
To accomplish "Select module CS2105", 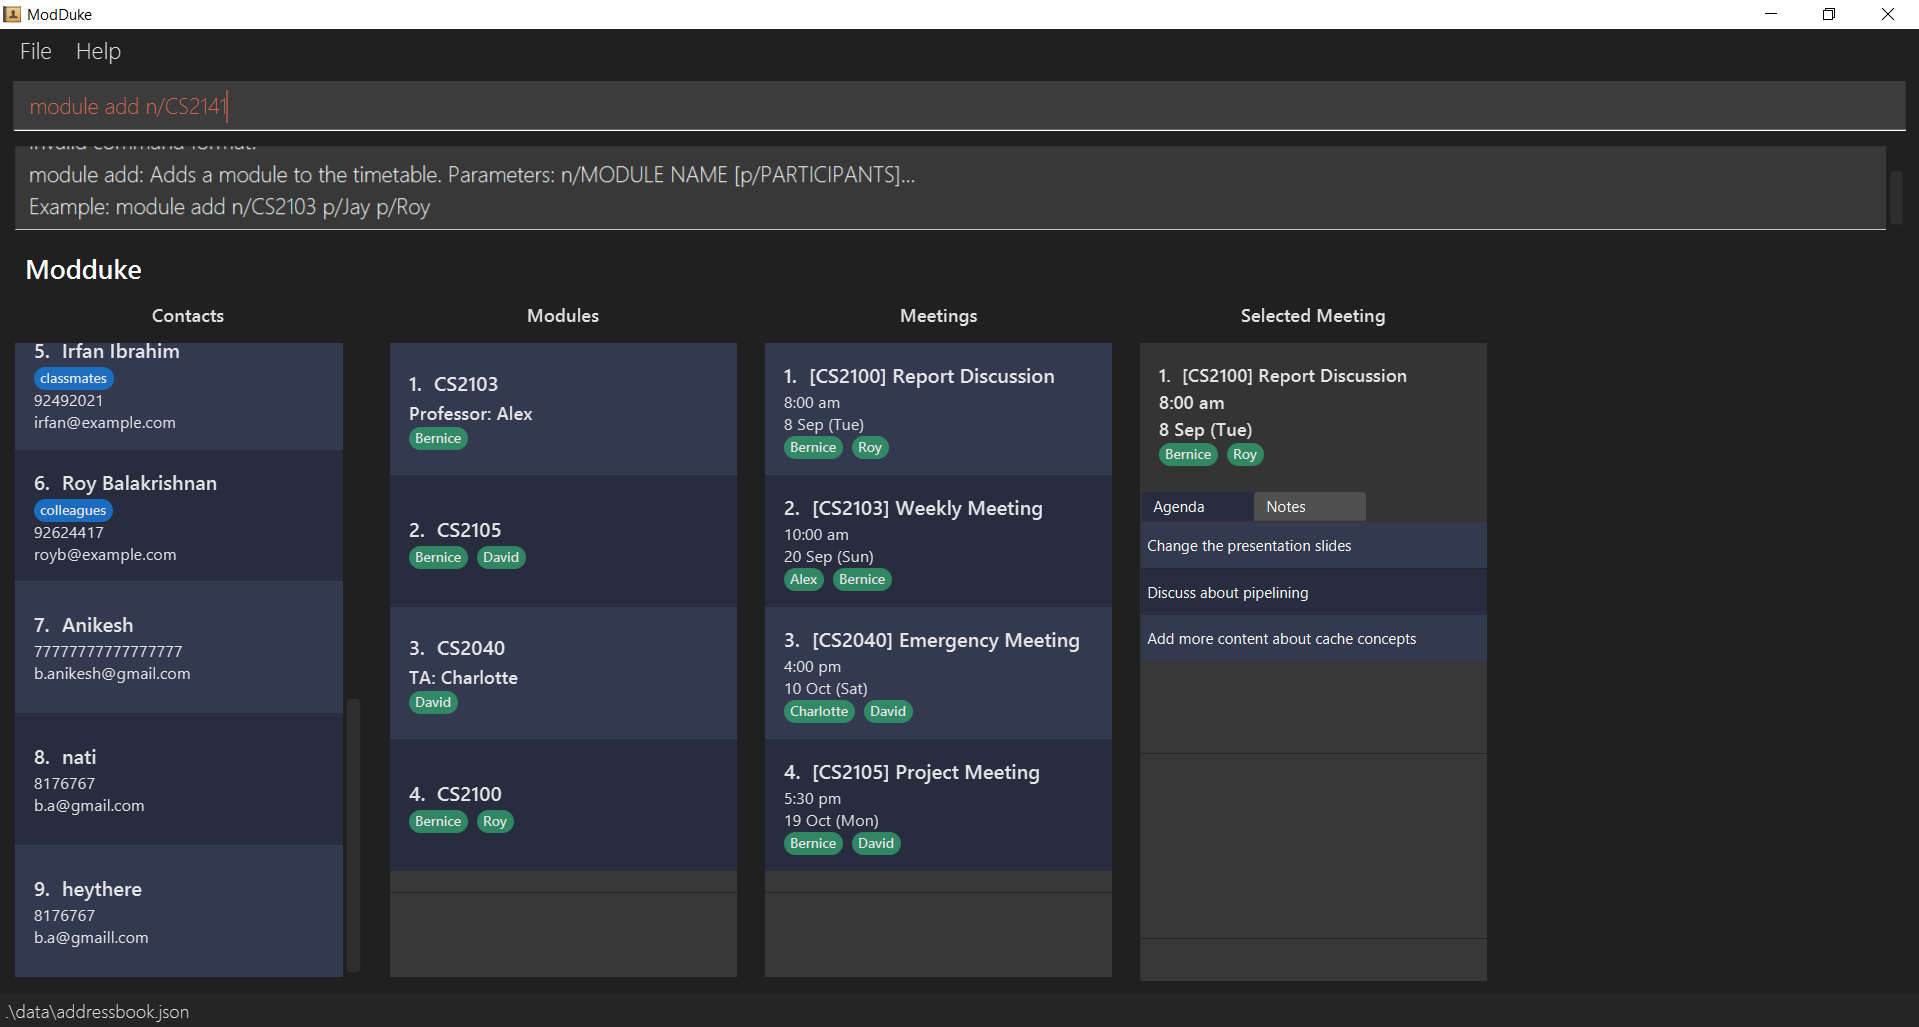I will point(563,542).
